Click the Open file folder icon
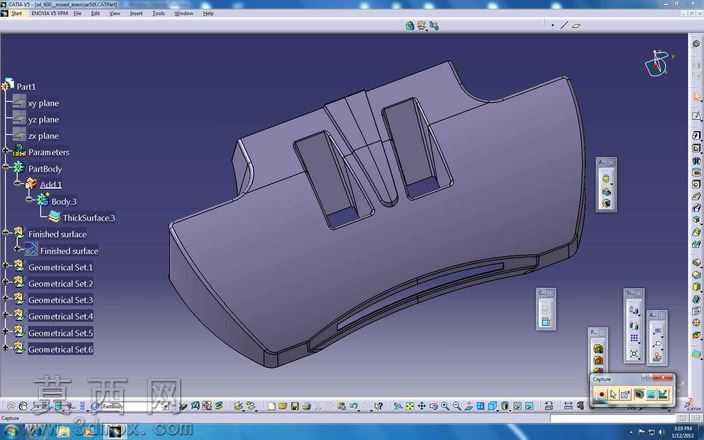Image resolution: width=704 pixels, height=440 pixels. pos(282,406)
